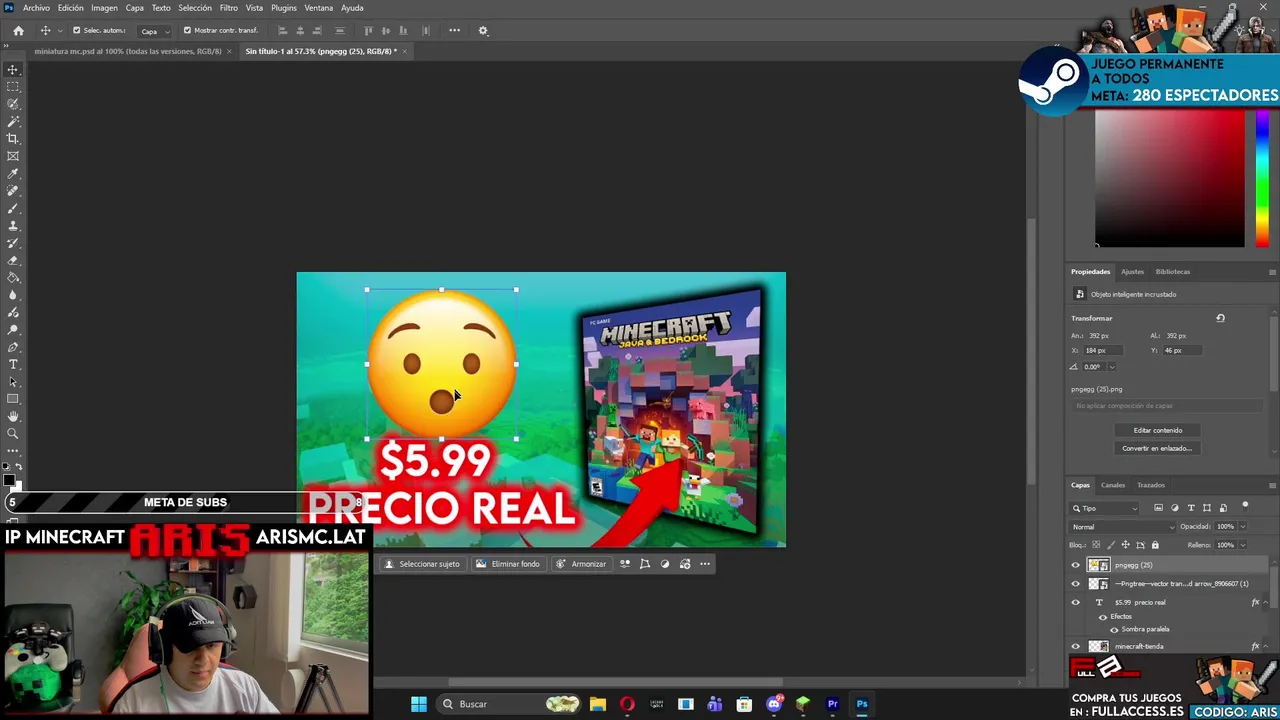Filter layers by adjustment layer icon
The width and height of the screenshot is (1280, 720).
pyautogui.click(x=1174, y=508)
